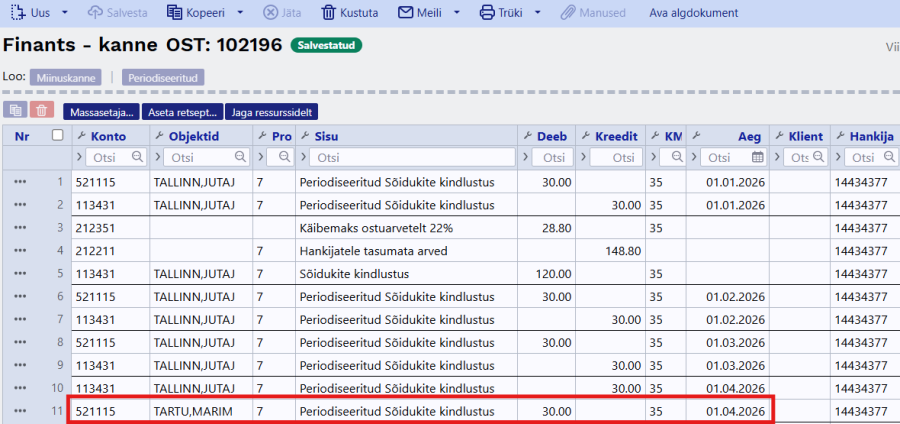Click magnifier icon in Hankija filter
Image resolution: width=900 pixels, height=424 pixels.
[890, 157]
